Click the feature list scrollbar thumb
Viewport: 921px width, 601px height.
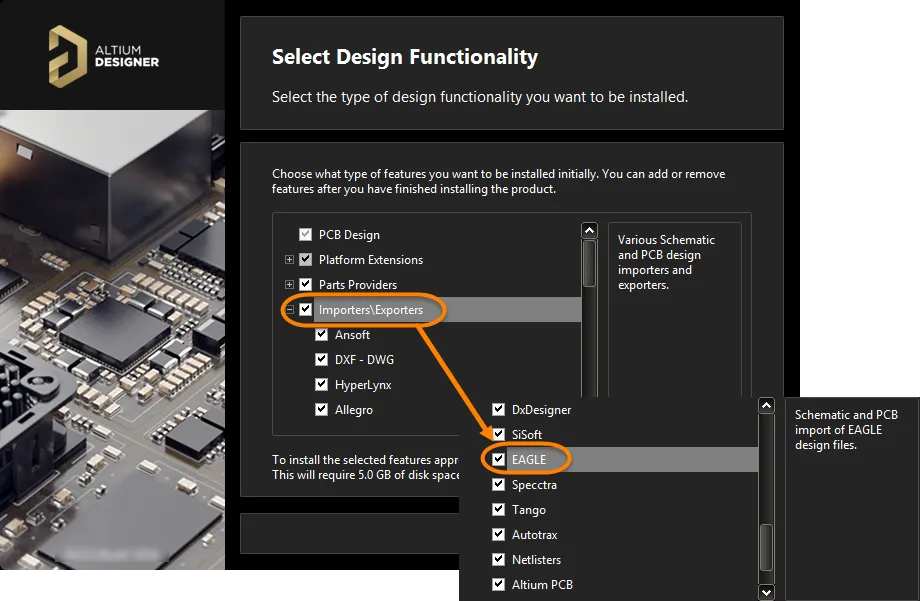pyautogui.click(x=589, y=263)
